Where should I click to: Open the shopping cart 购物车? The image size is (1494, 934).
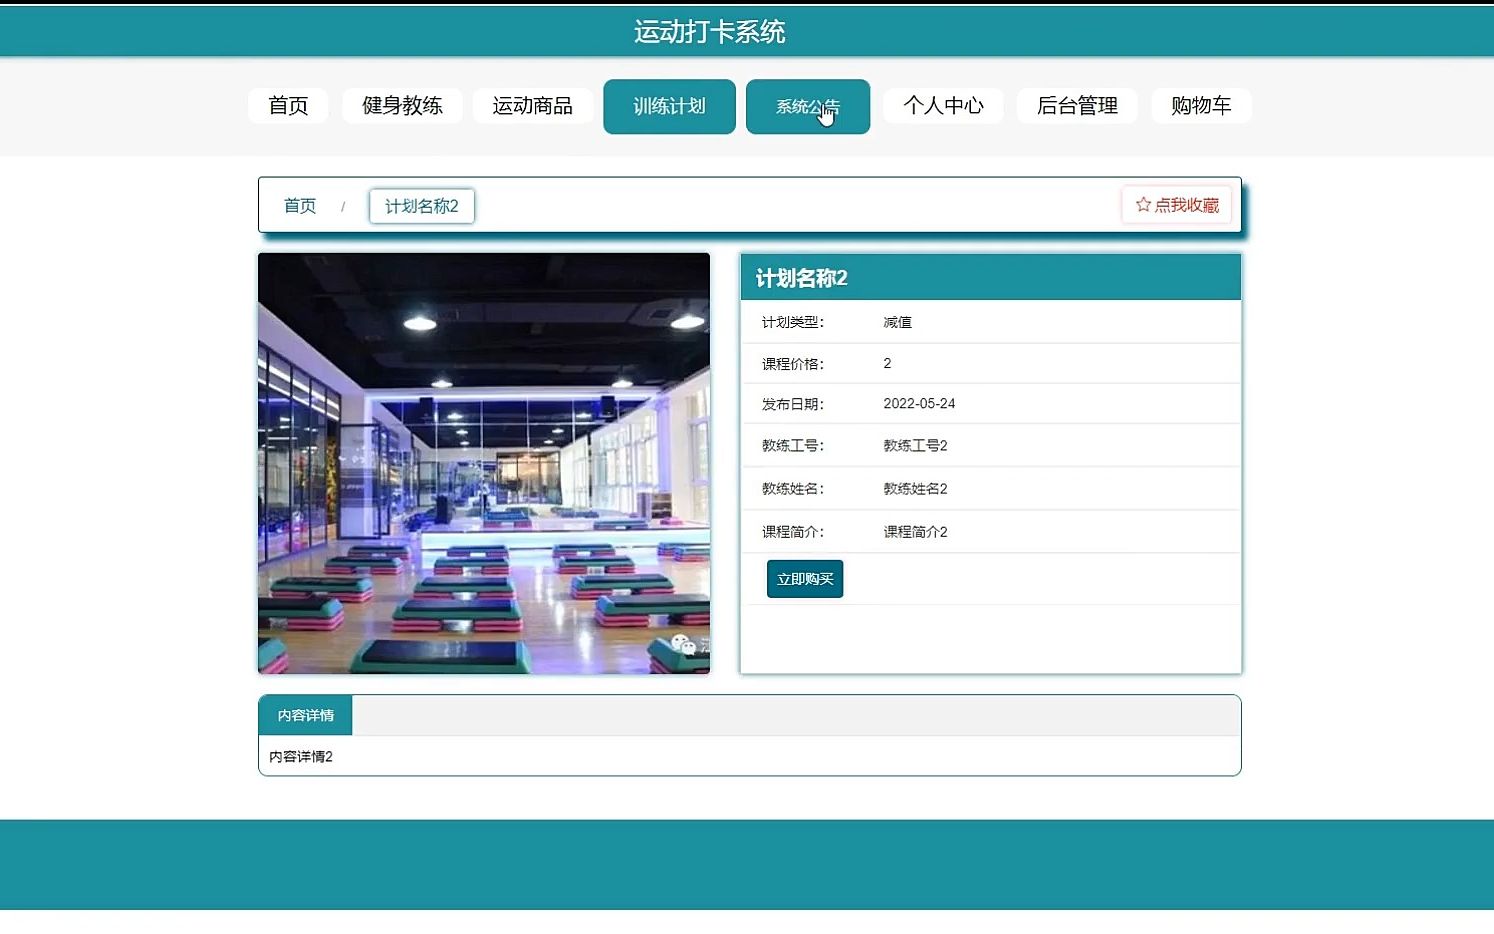(x=1201, y=105)
